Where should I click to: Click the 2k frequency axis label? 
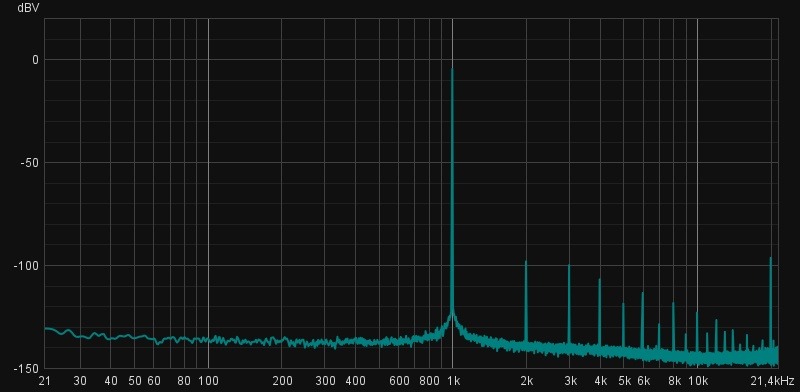tap(527, 381)
